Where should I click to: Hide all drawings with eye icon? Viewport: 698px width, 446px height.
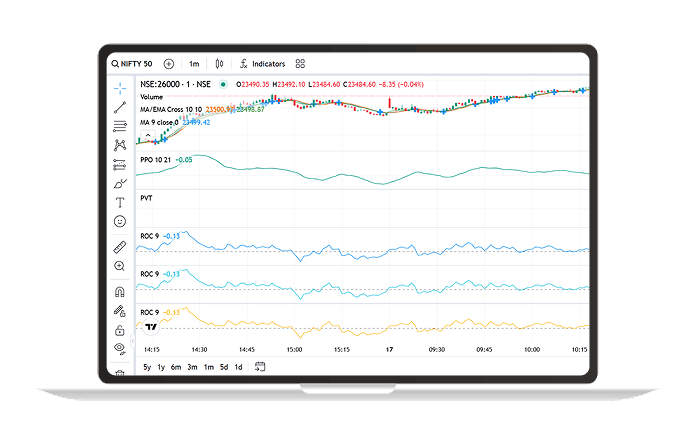[x=120, y=348]
